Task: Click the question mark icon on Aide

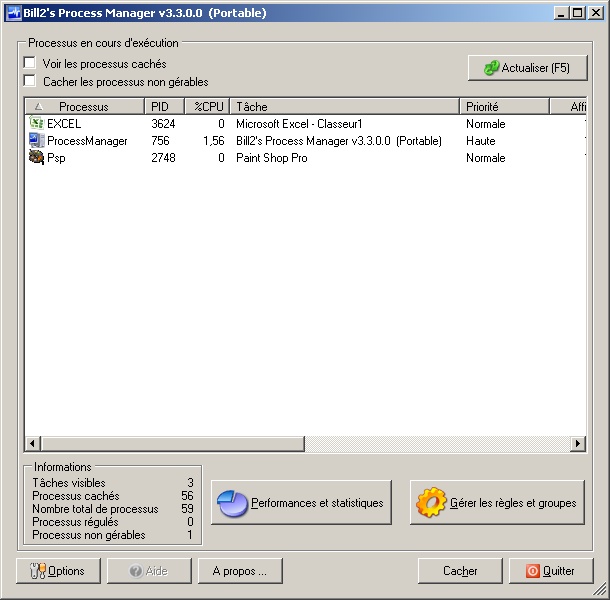Action: coord(136,571)
